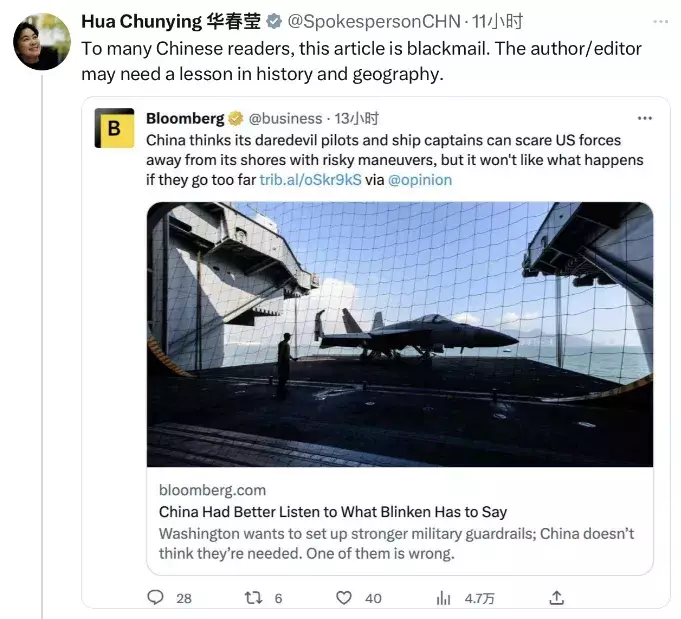
Task: Click the @SpokespersonCHN handle
Action: (375, 21)
